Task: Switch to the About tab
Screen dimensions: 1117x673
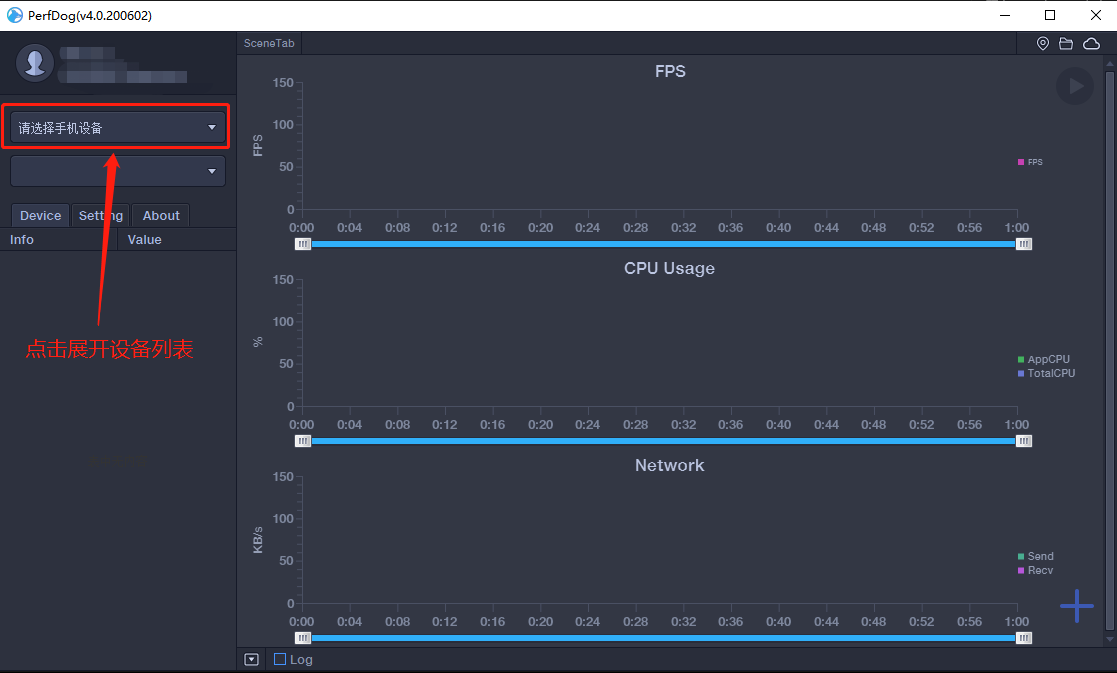Action: (x=161, y=216)
